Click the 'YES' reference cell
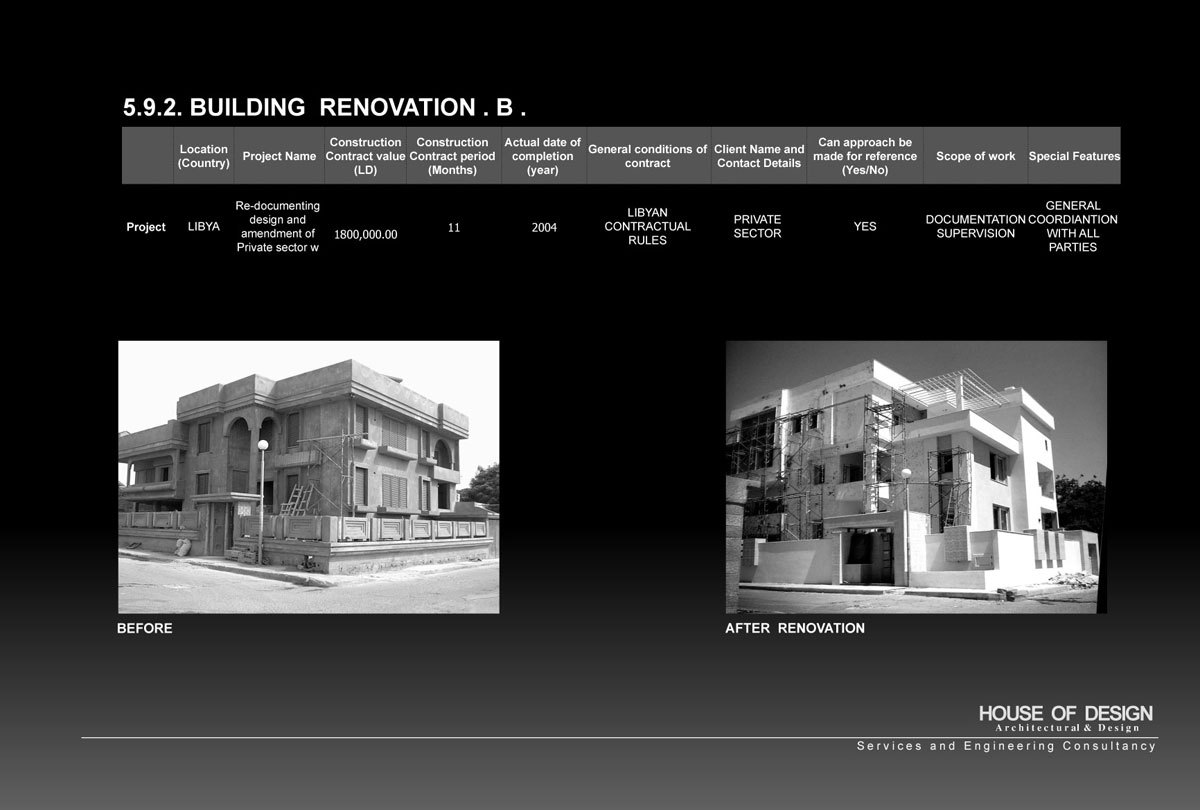This screenshot has width=1200, height=810. pyautogui.click(x=865, y=227)
